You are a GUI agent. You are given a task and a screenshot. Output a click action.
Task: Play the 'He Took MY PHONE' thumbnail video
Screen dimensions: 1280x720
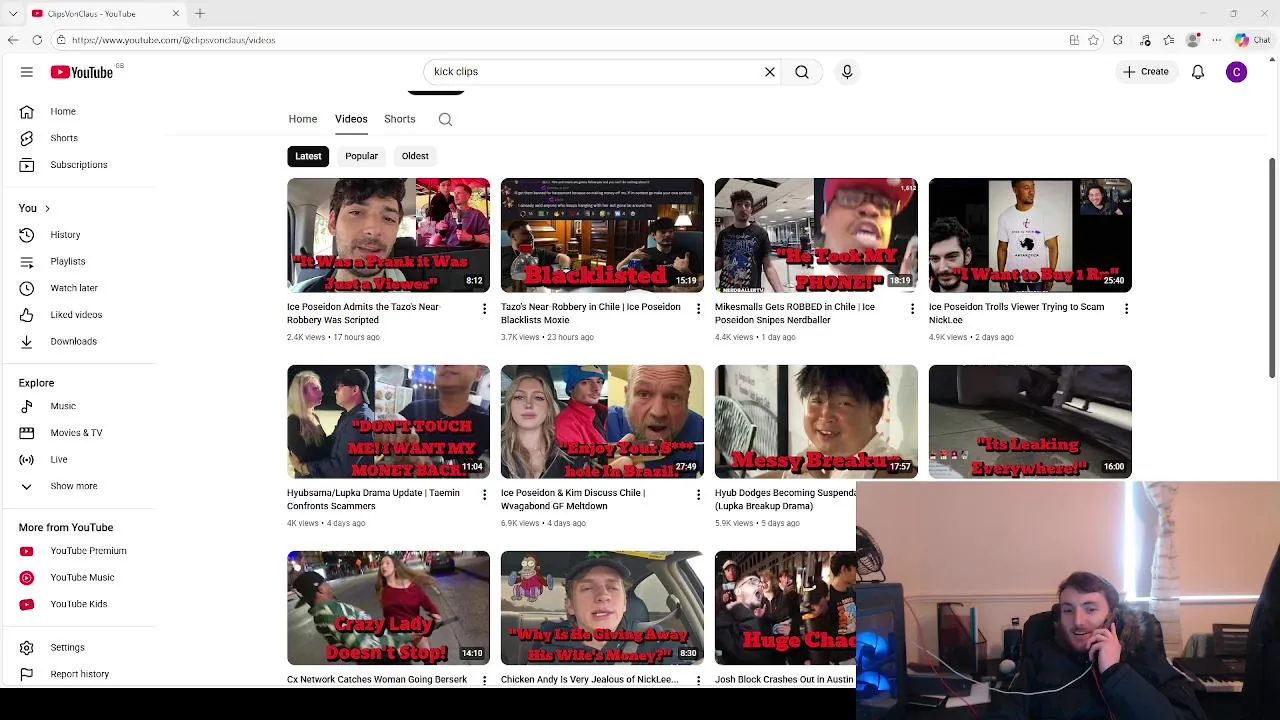pos(816,235)
